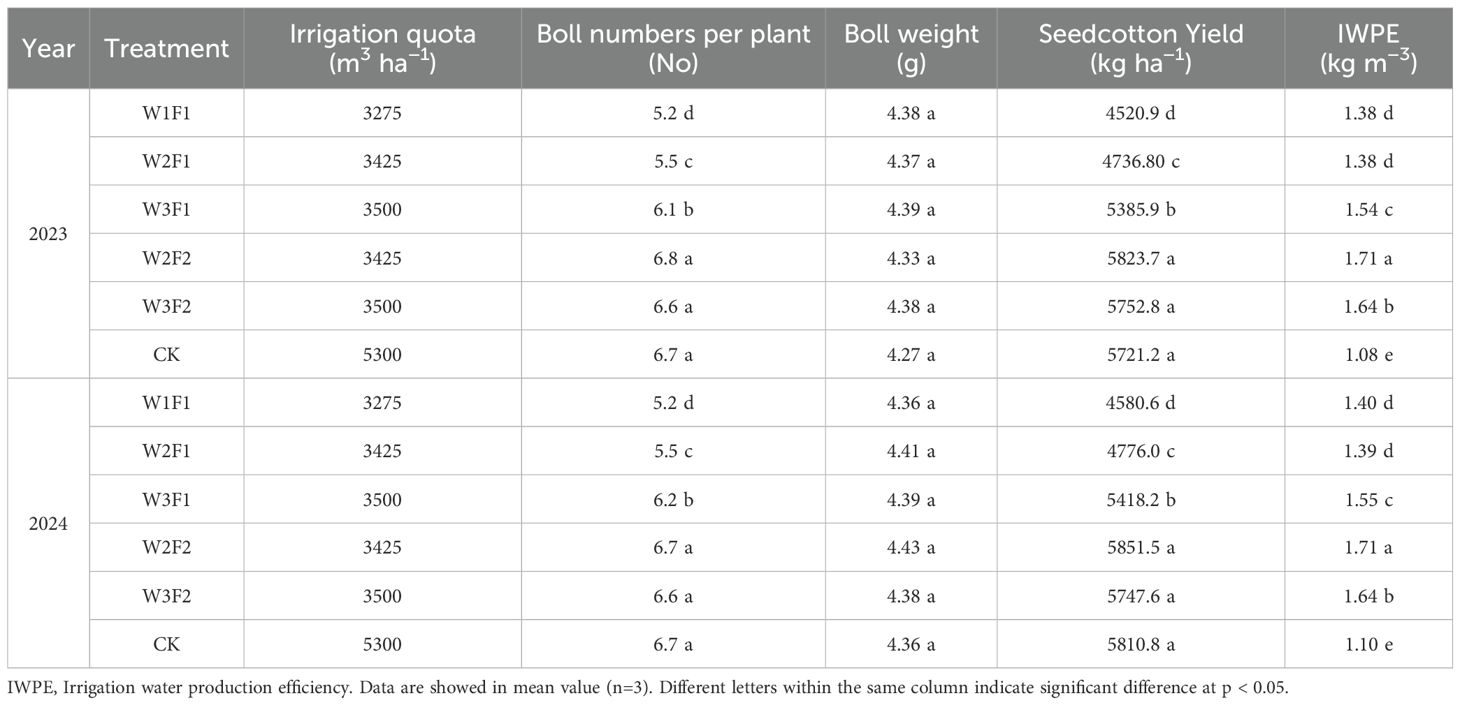Select the 2023 year cell
Screen dimensions: 1460x705
click(x=48, y=234)
